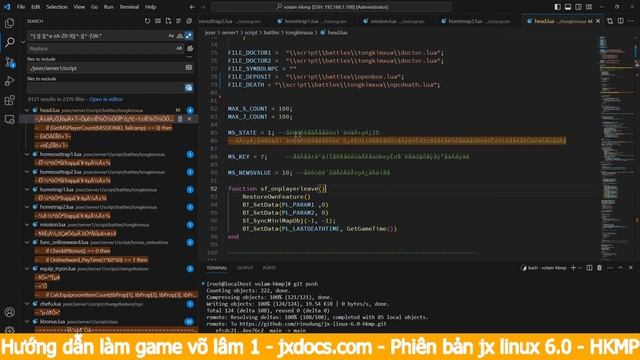Open the Go menu
This screenshot has height=360, width=640.
pos(94,7)
